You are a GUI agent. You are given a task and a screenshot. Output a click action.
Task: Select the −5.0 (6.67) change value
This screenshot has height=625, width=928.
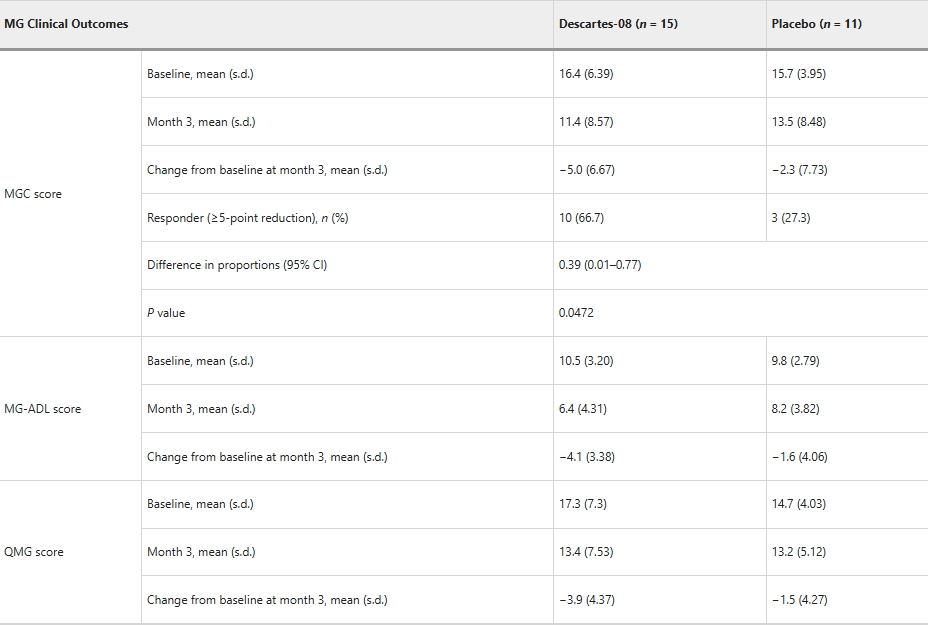(587, 170)
